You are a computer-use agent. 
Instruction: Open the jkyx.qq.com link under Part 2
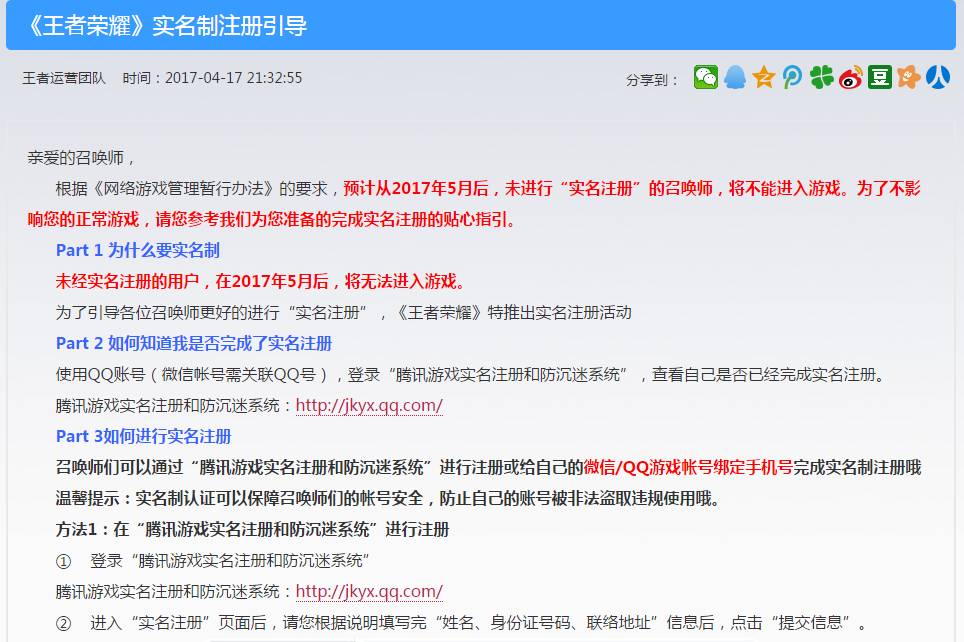(x=369, y=405)
